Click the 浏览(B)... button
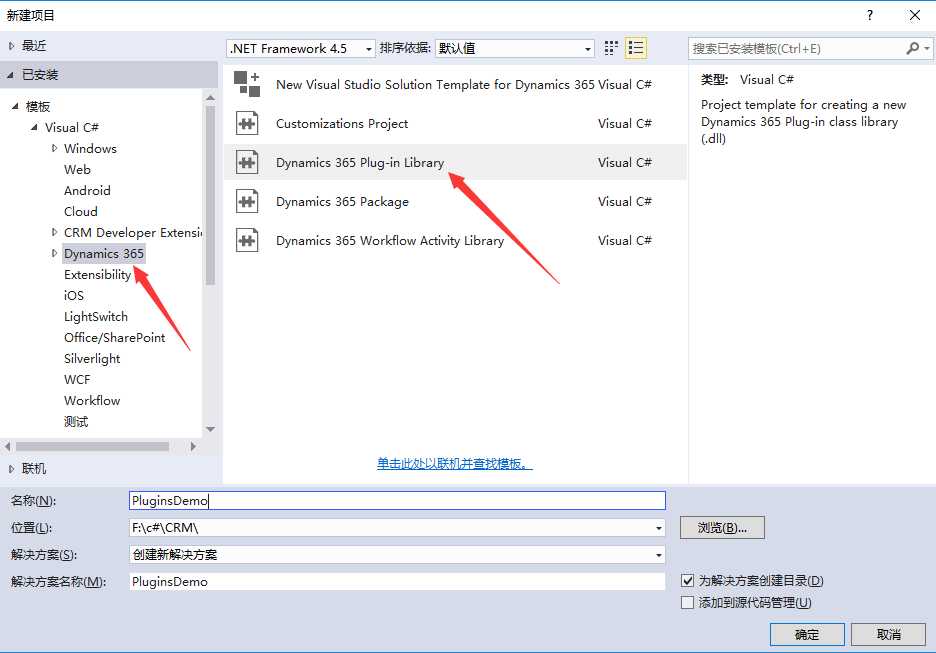Image resolution: width=936 pixels, height=653 pixels. tap(722, 528)
